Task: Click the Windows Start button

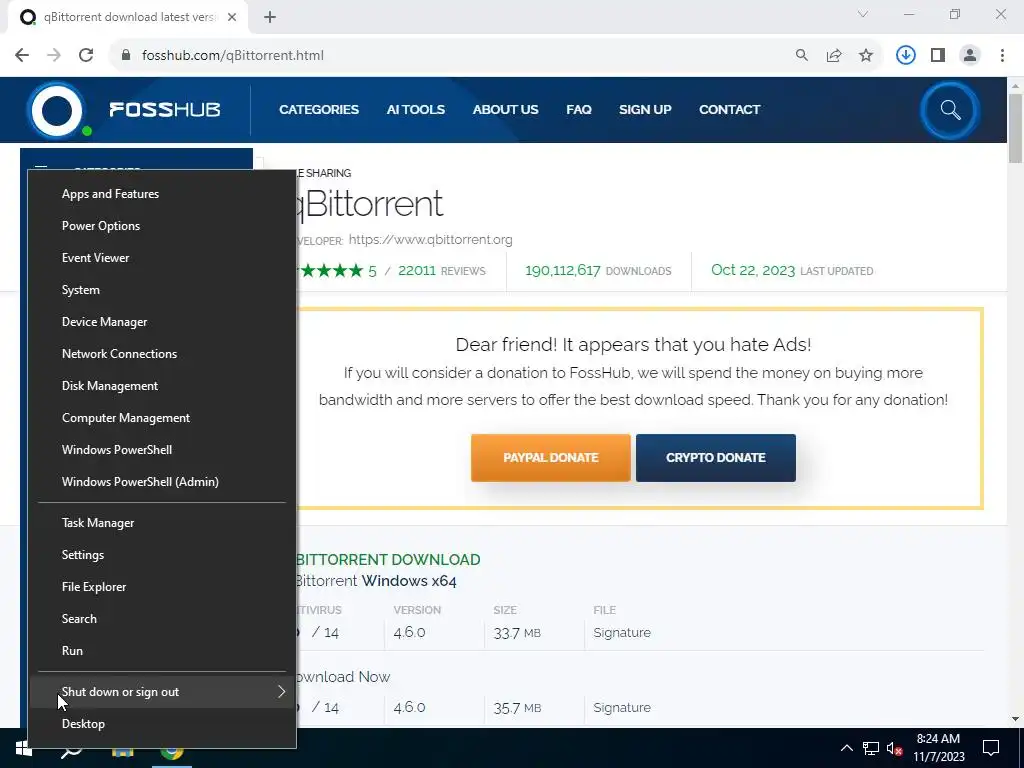Action: pos(24,748)
